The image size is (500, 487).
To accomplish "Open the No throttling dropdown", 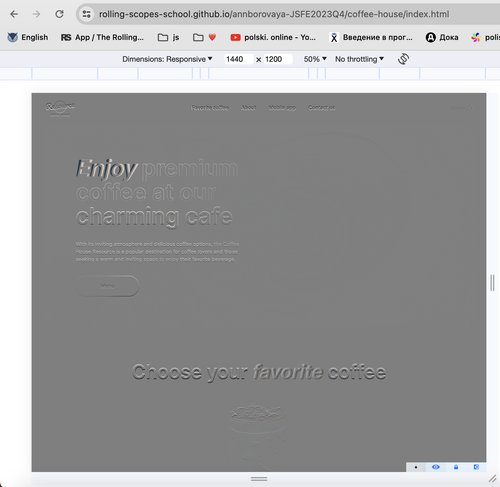I will [359, 59].
